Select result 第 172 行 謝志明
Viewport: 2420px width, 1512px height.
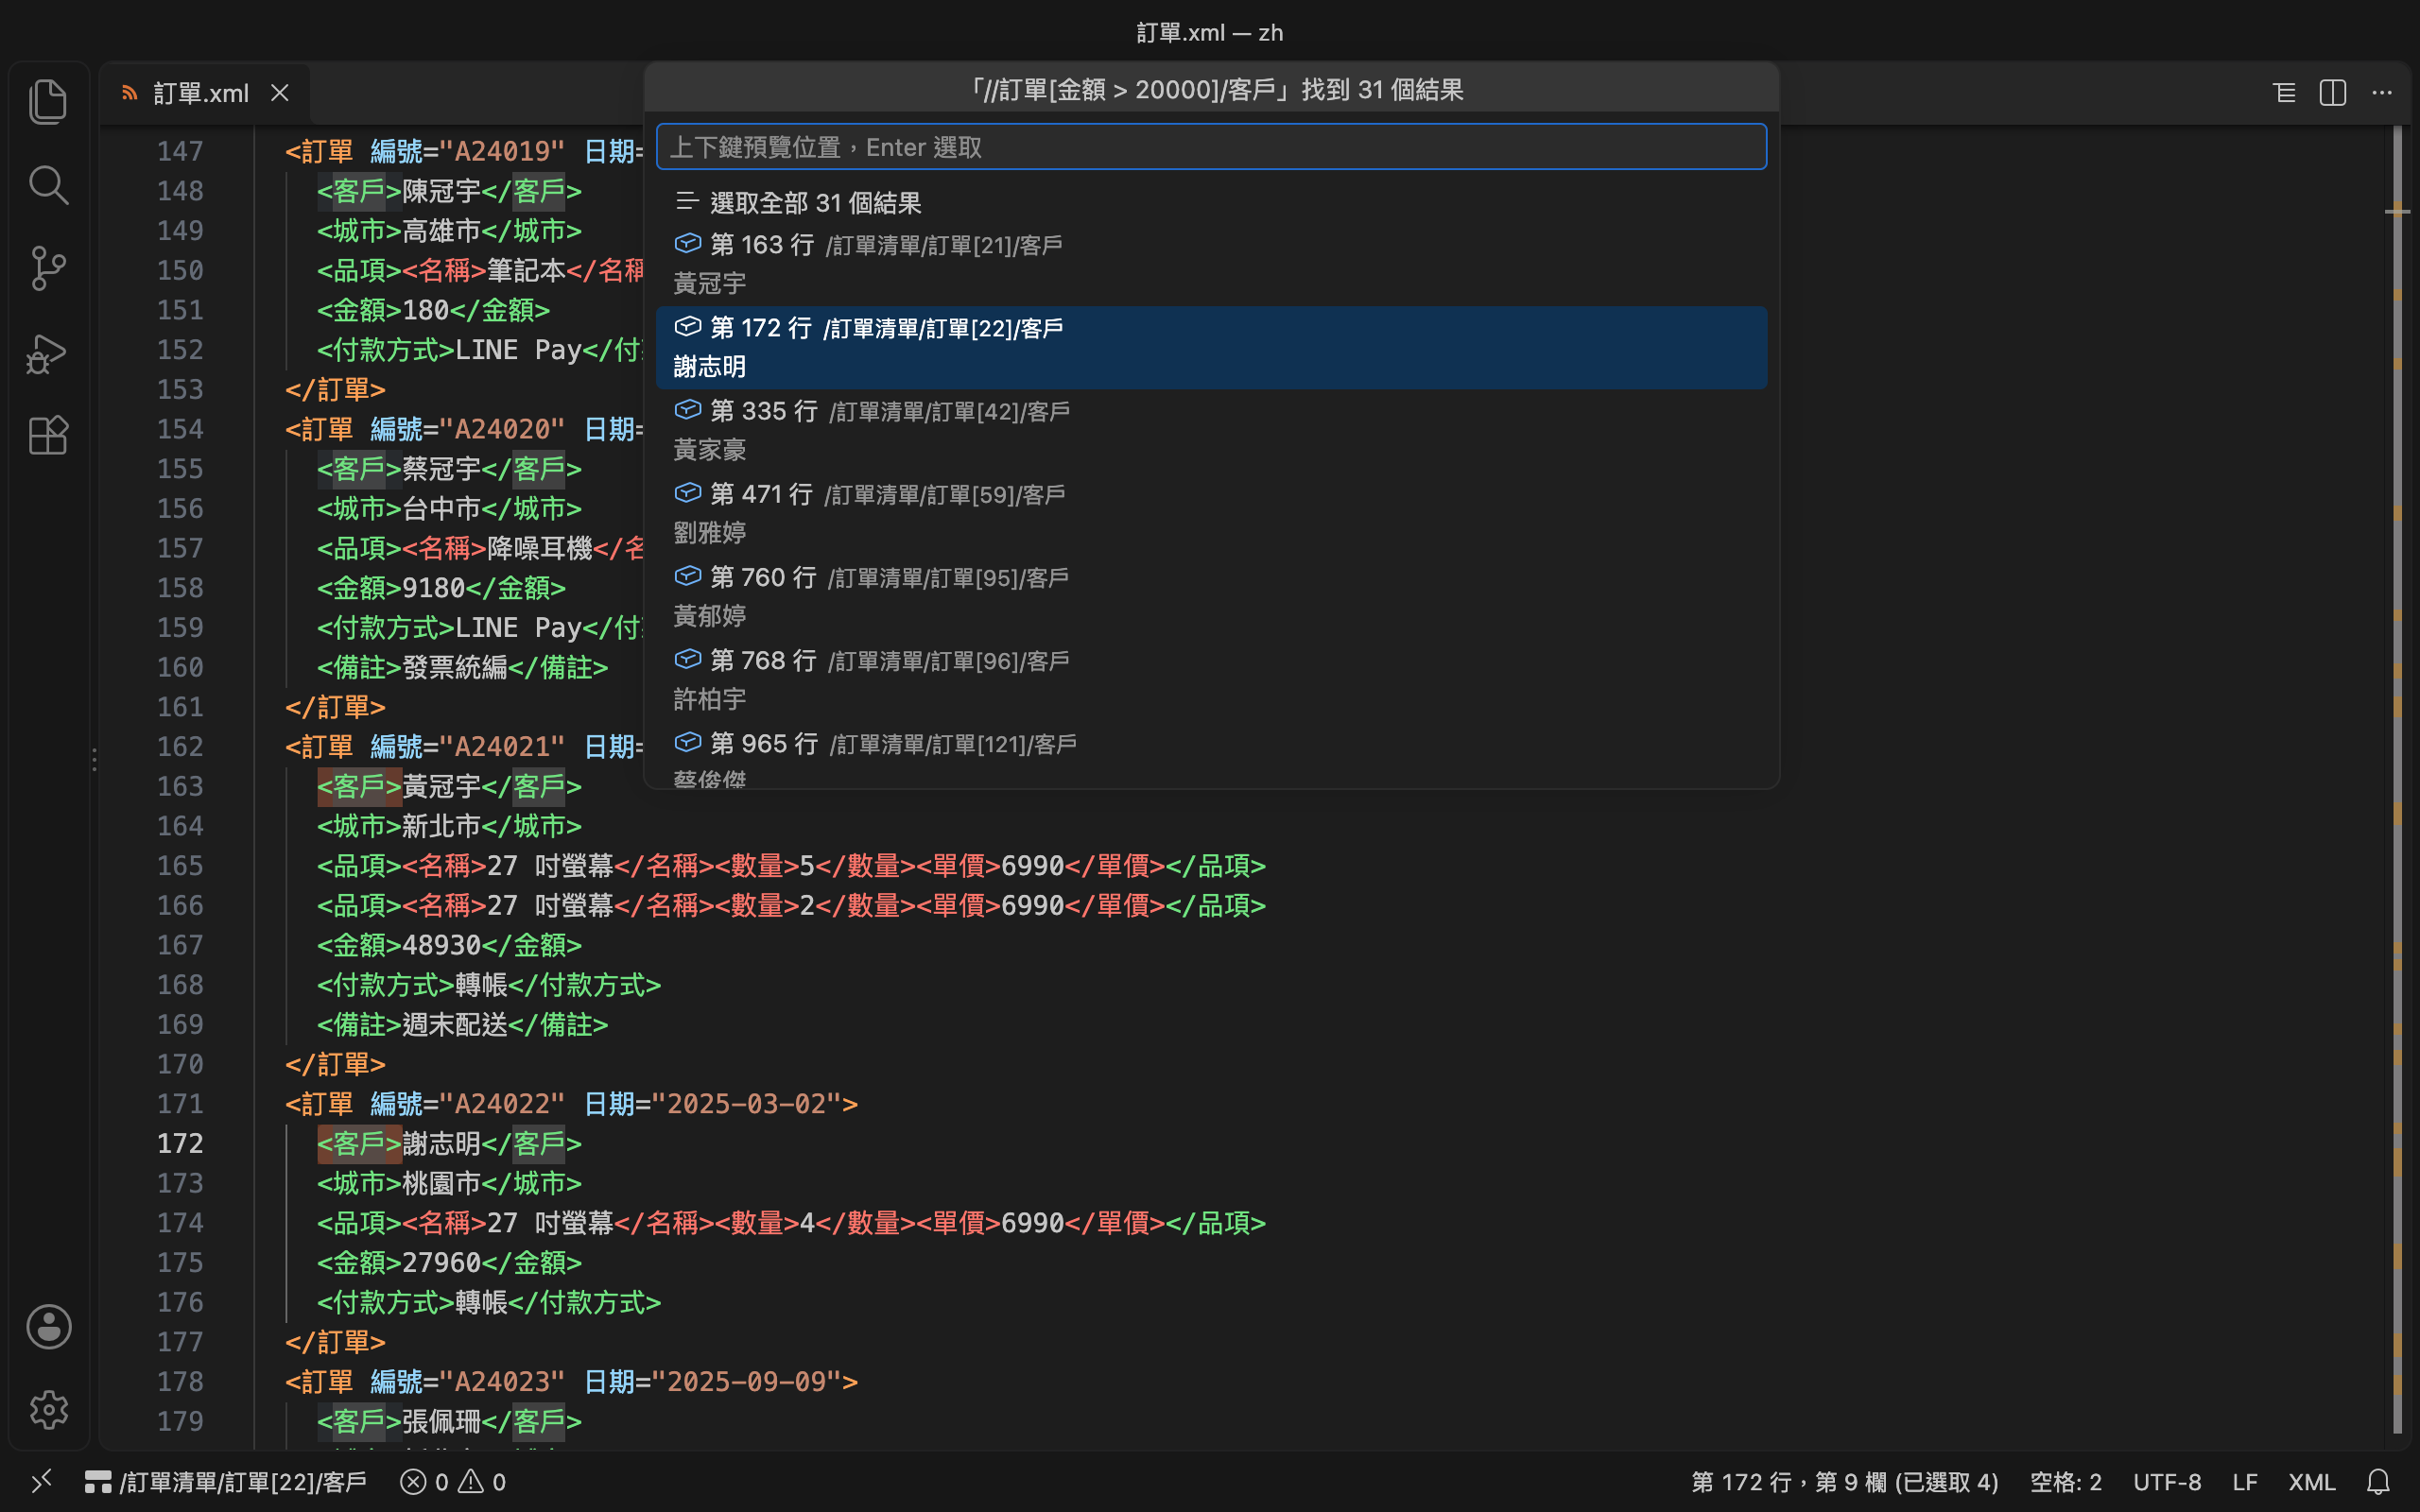click(x=1211, y=347)
